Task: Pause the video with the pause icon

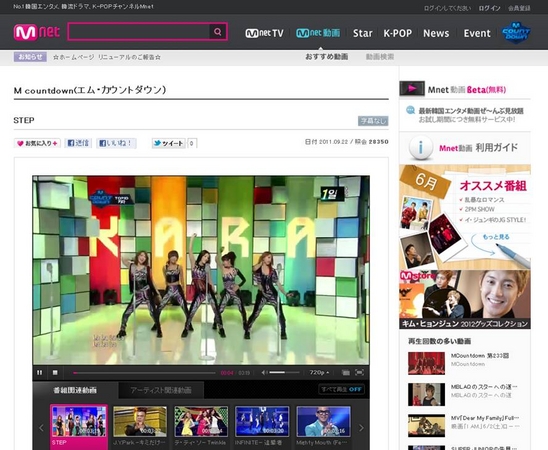Action: pyautogui.click(x=39, y=372)
